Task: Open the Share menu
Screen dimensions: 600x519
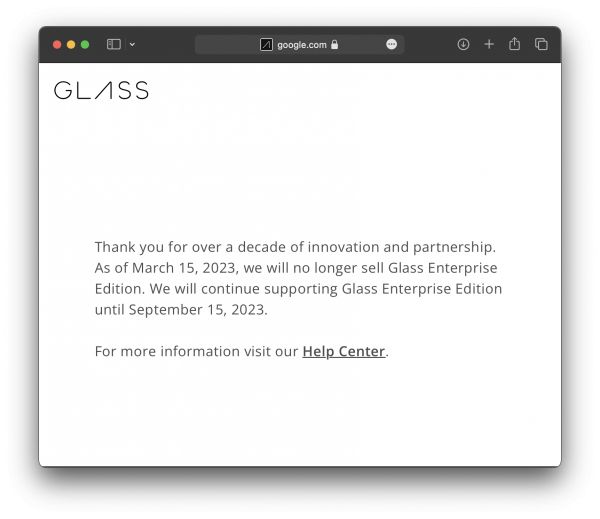Action: pos(514,44)
